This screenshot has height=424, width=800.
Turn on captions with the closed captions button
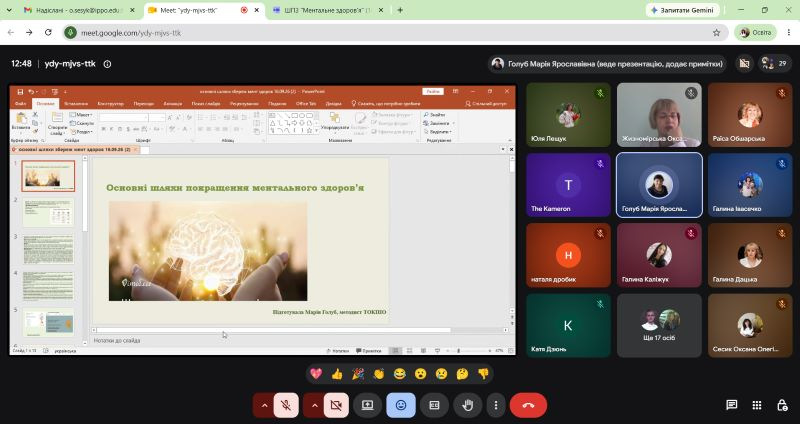click(434, 406)
